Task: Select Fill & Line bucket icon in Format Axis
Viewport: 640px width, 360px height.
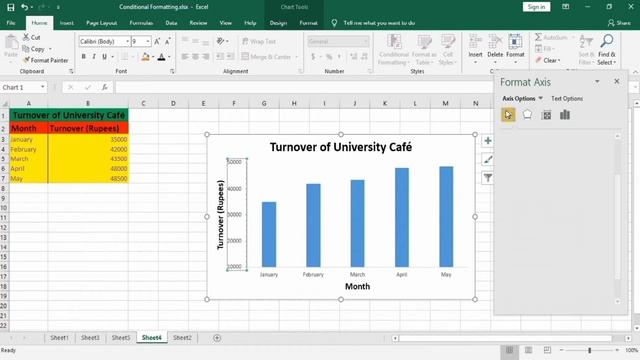Action: click(508, 115)
